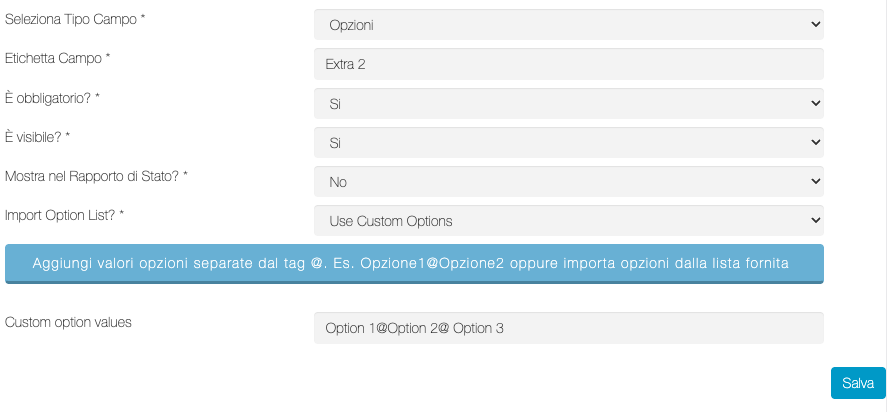Image resolution: width=887 pixels, height=412 pixels.
Task: Click the Custom option values label
Action: [69, 323]
